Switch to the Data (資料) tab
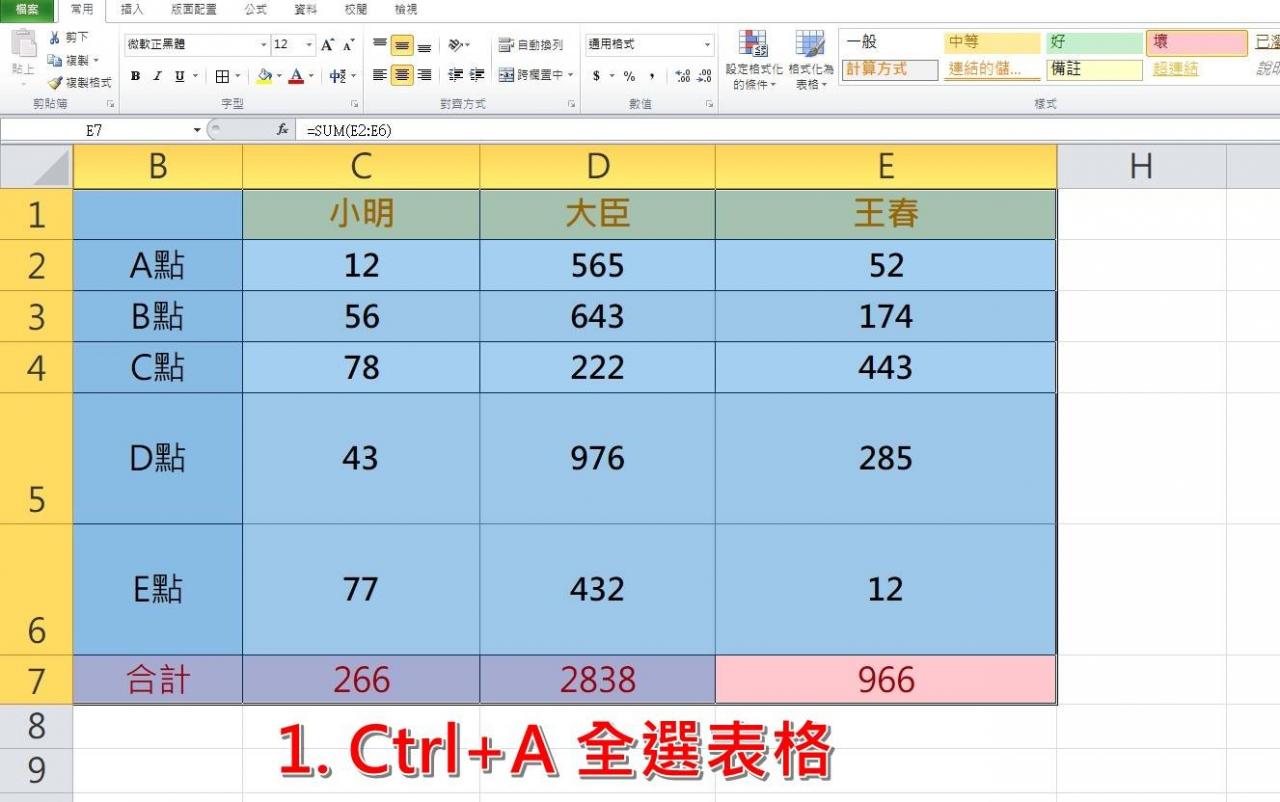Image resolution: width=1280 pixels, height=802 pixels. click(306, 9)
